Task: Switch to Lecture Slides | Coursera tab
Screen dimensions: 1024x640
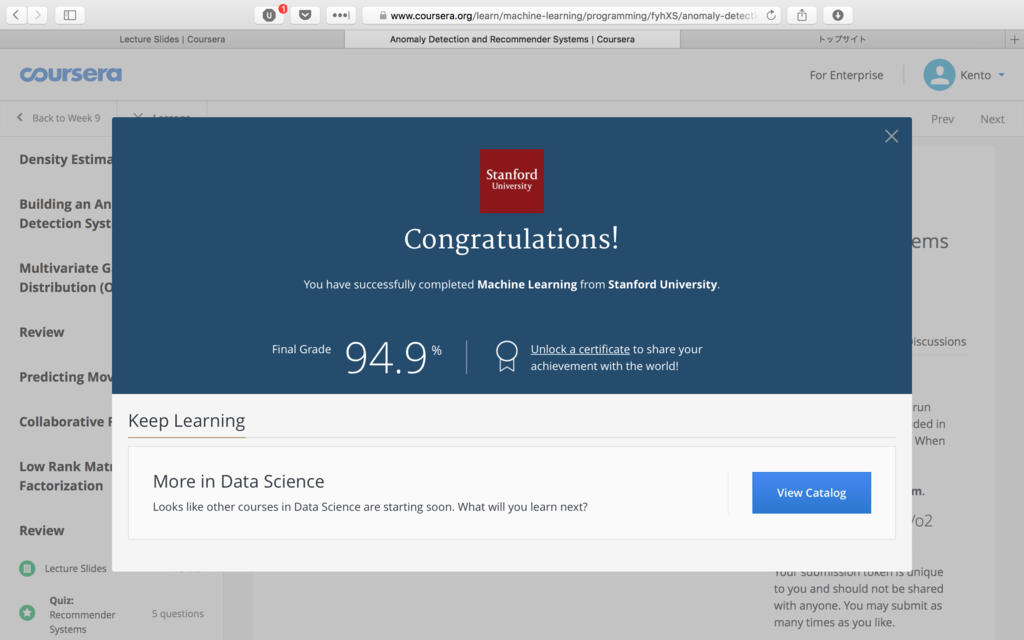Action: click(172, 39)
